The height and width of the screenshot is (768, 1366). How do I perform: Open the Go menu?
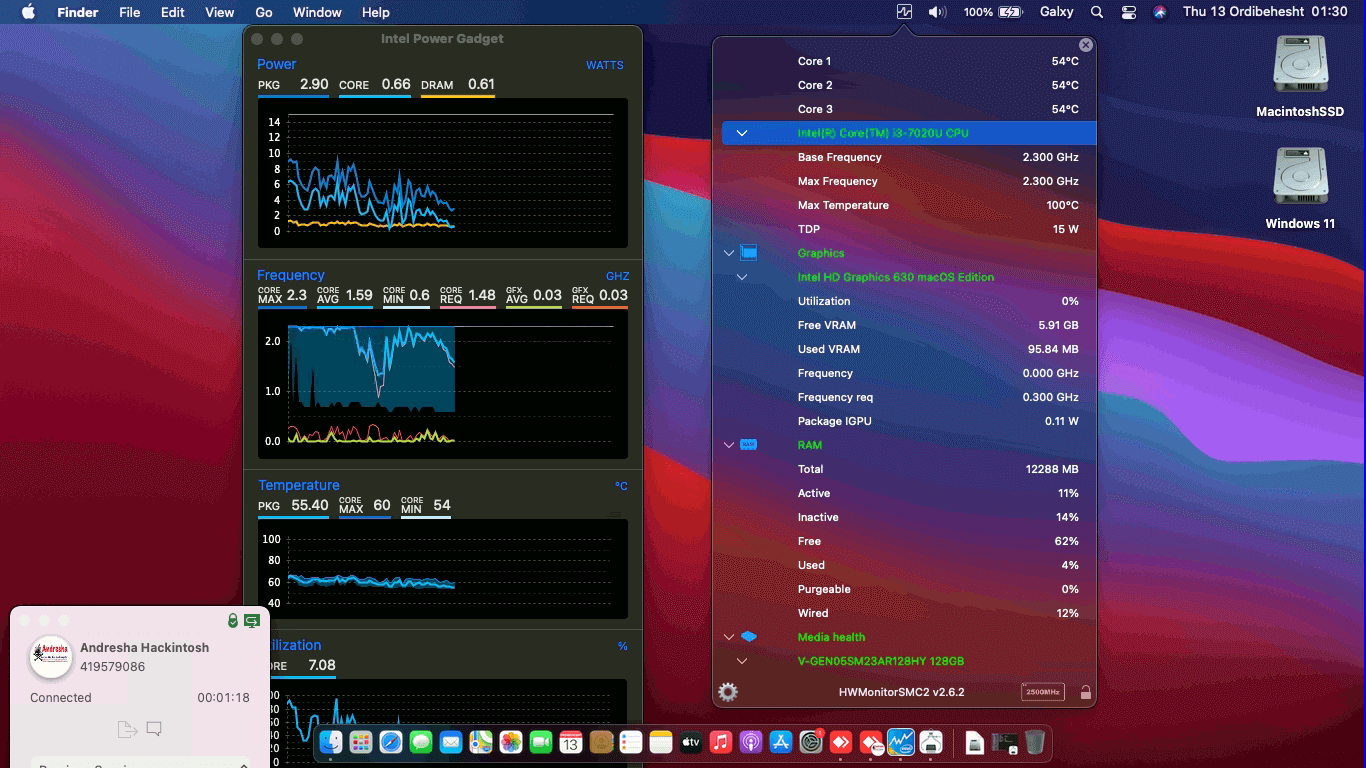(264, 12)
